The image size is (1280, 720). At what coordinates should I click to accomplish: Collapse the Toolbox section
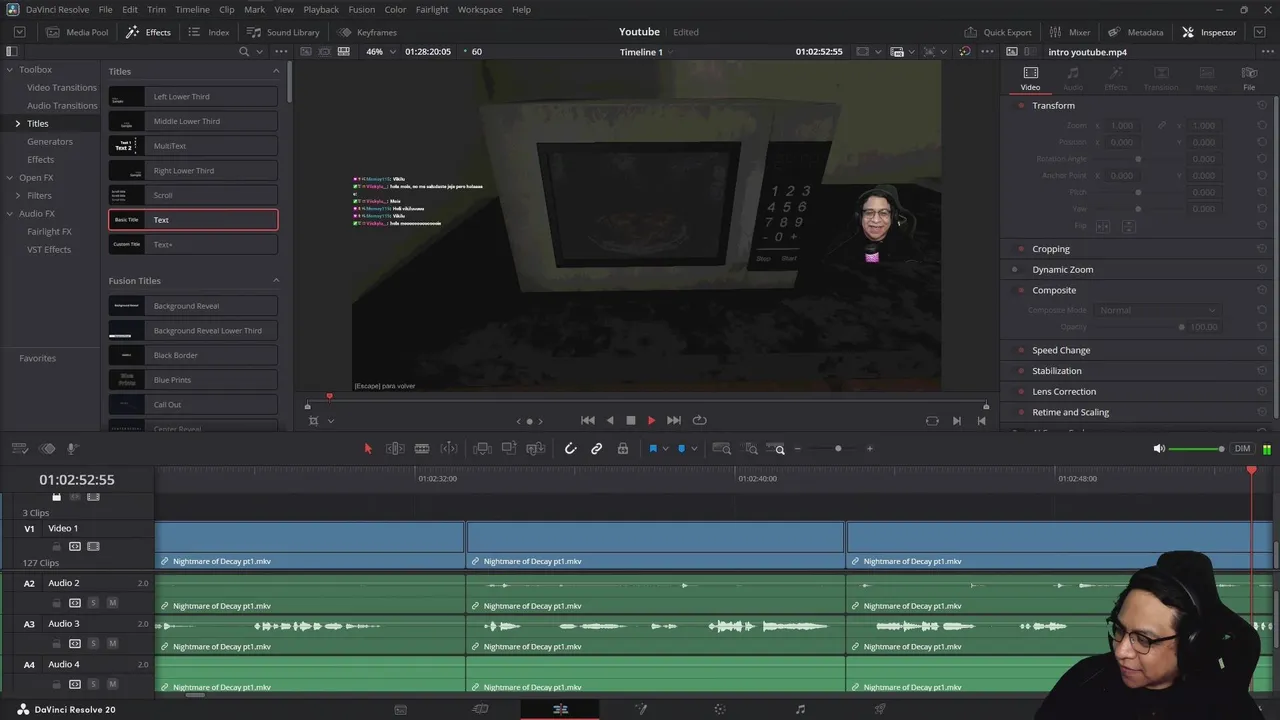coord(9,70)
